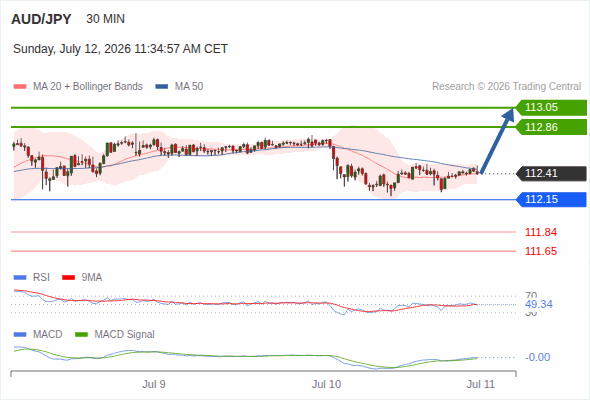Click the 113.05 green price label
590x400 pixels.
coord(552,107)
